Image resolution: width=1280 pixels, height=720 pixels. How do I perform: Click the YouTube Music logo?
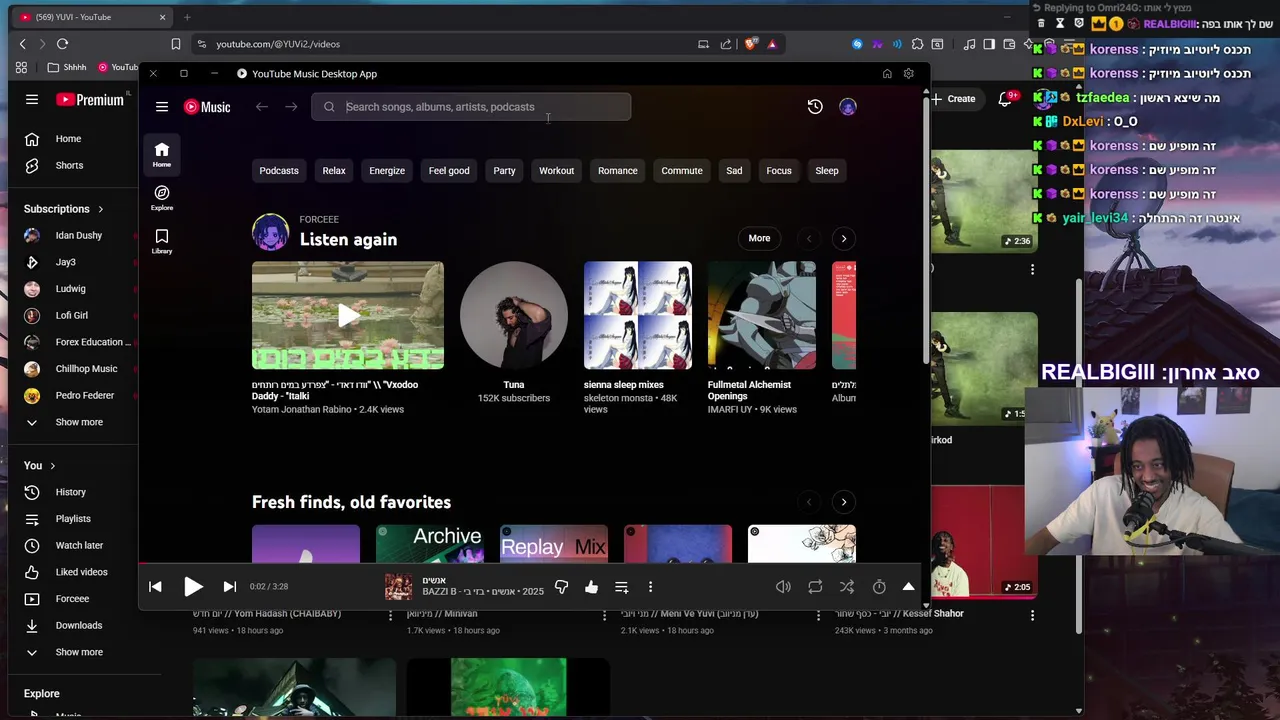pyautogui.click(x=207, y=107)
